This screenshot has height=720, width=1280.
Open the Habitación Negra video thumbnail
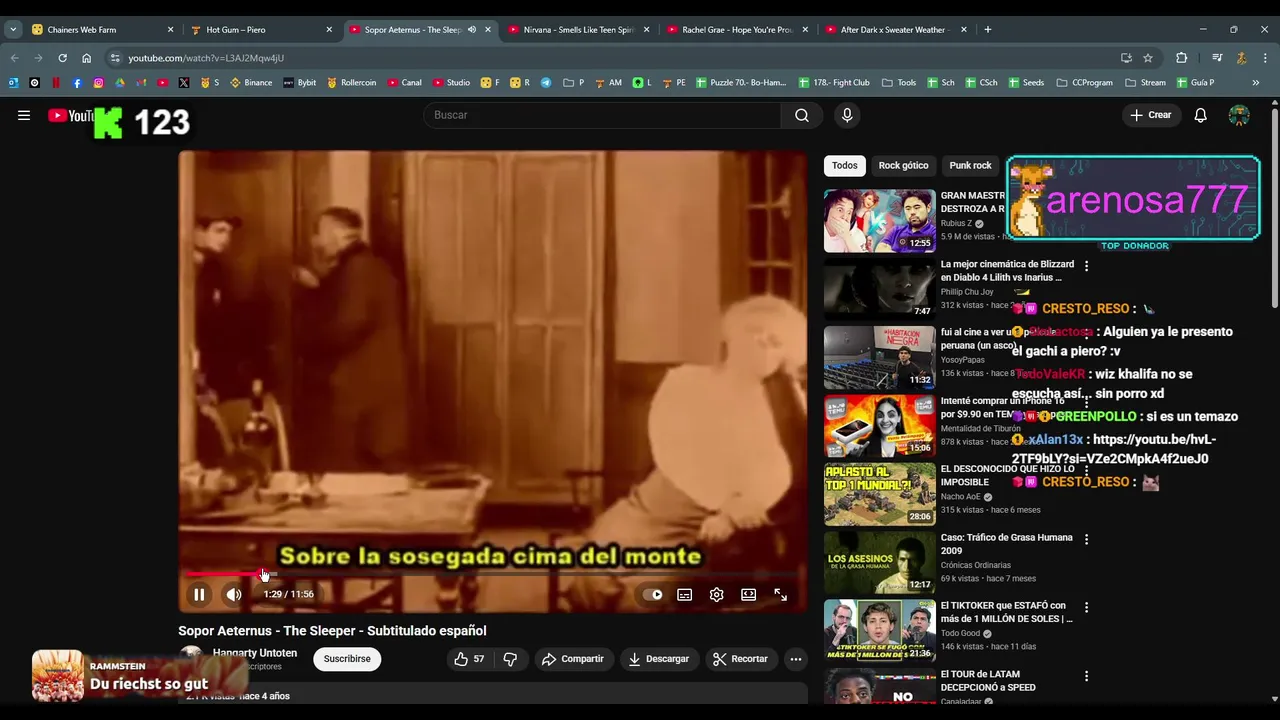click(880, 358)
